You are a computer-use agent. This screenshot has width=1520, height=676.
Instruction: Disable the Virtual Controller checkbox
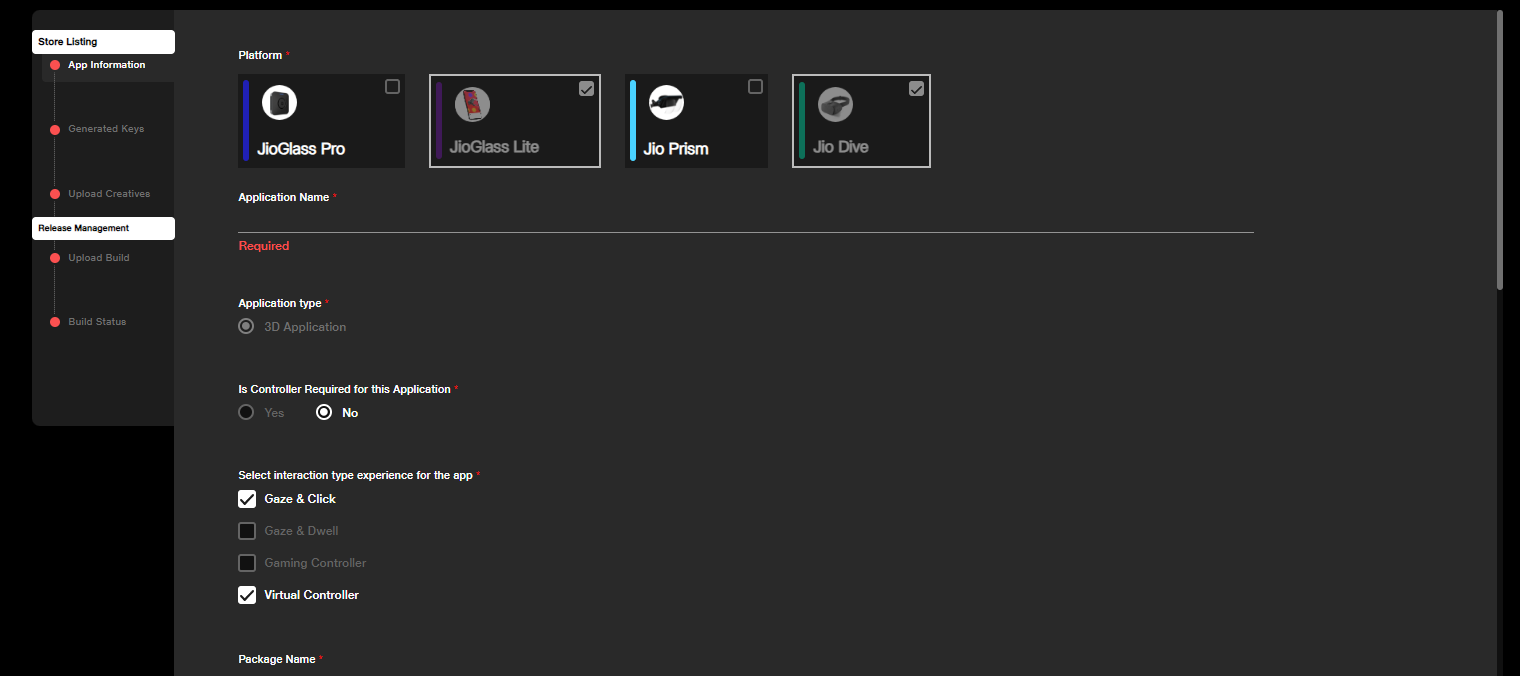tap(247, 595)
